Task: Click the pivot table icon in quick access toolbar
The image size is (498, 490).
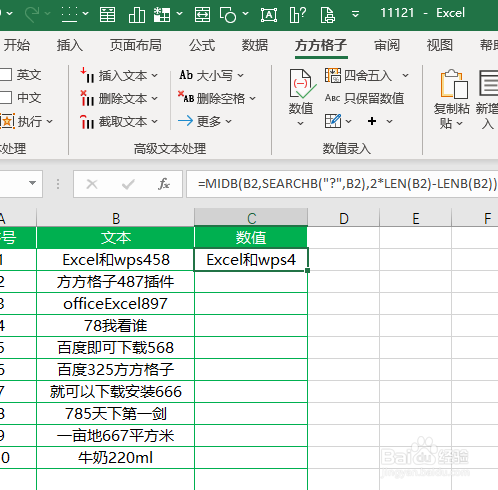Action: point(162,14)
